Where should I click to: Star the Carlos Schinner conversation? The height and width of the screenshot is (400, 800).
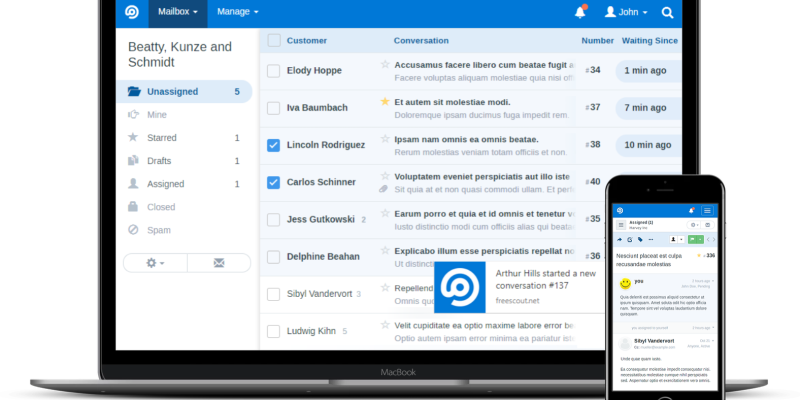click(385, 176)
